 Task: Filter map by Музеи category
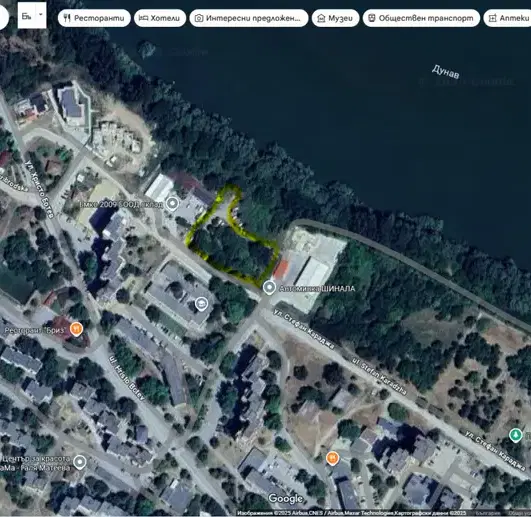tap(335, 18)
